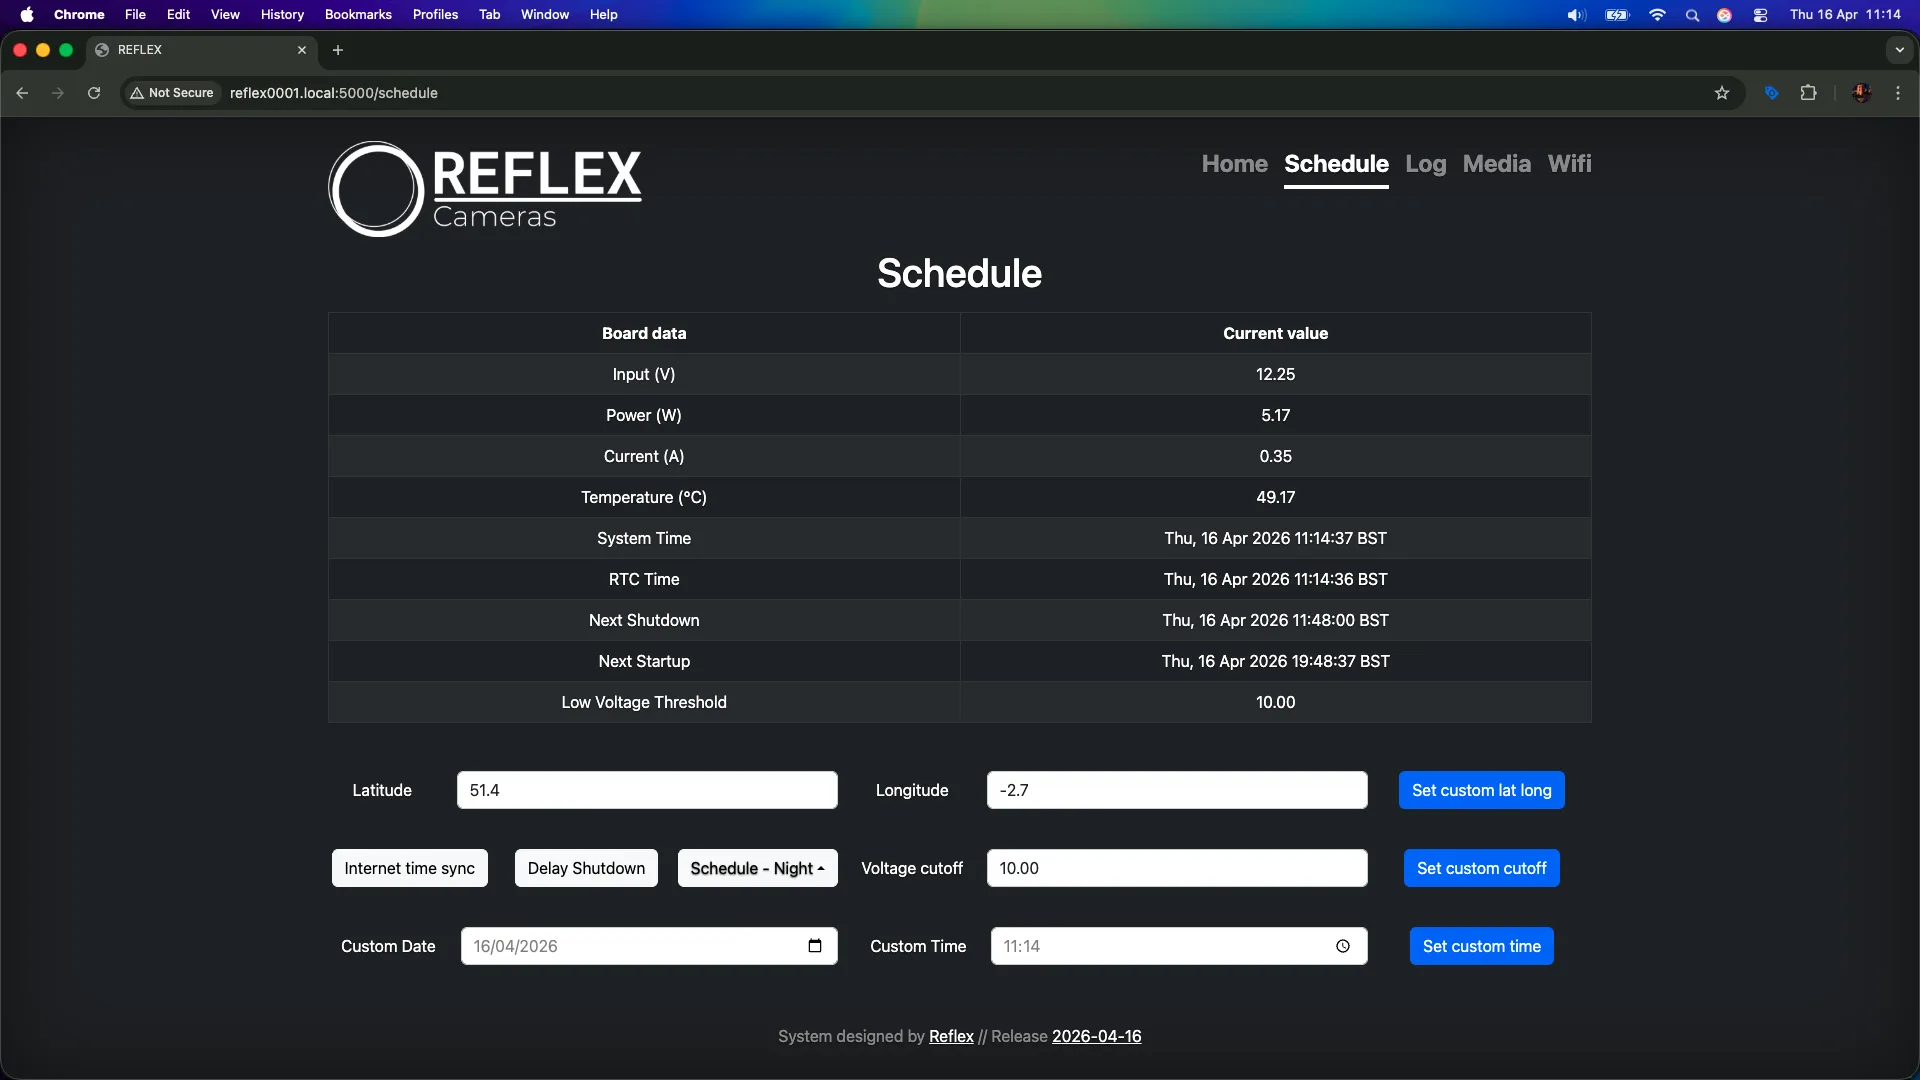1920x1080 pixels.
Task: Open the Bookmarks menu in the menu bar
Action: [358, 15]
